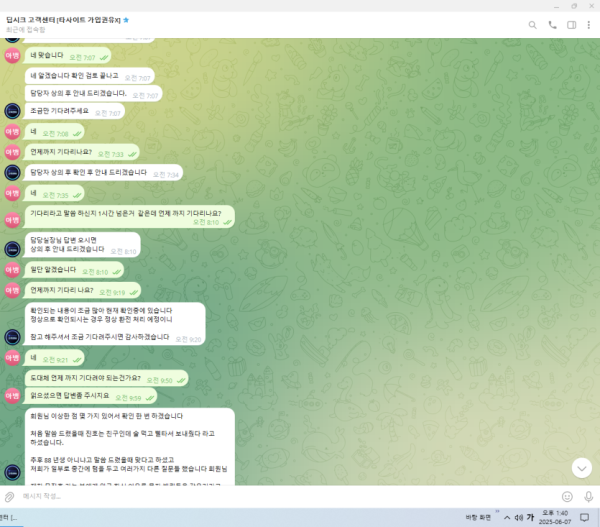Viewport: 600px width, 527px height.
Task: Select the 일단 알겠습니다 message bubble
Action: point(74,270)
